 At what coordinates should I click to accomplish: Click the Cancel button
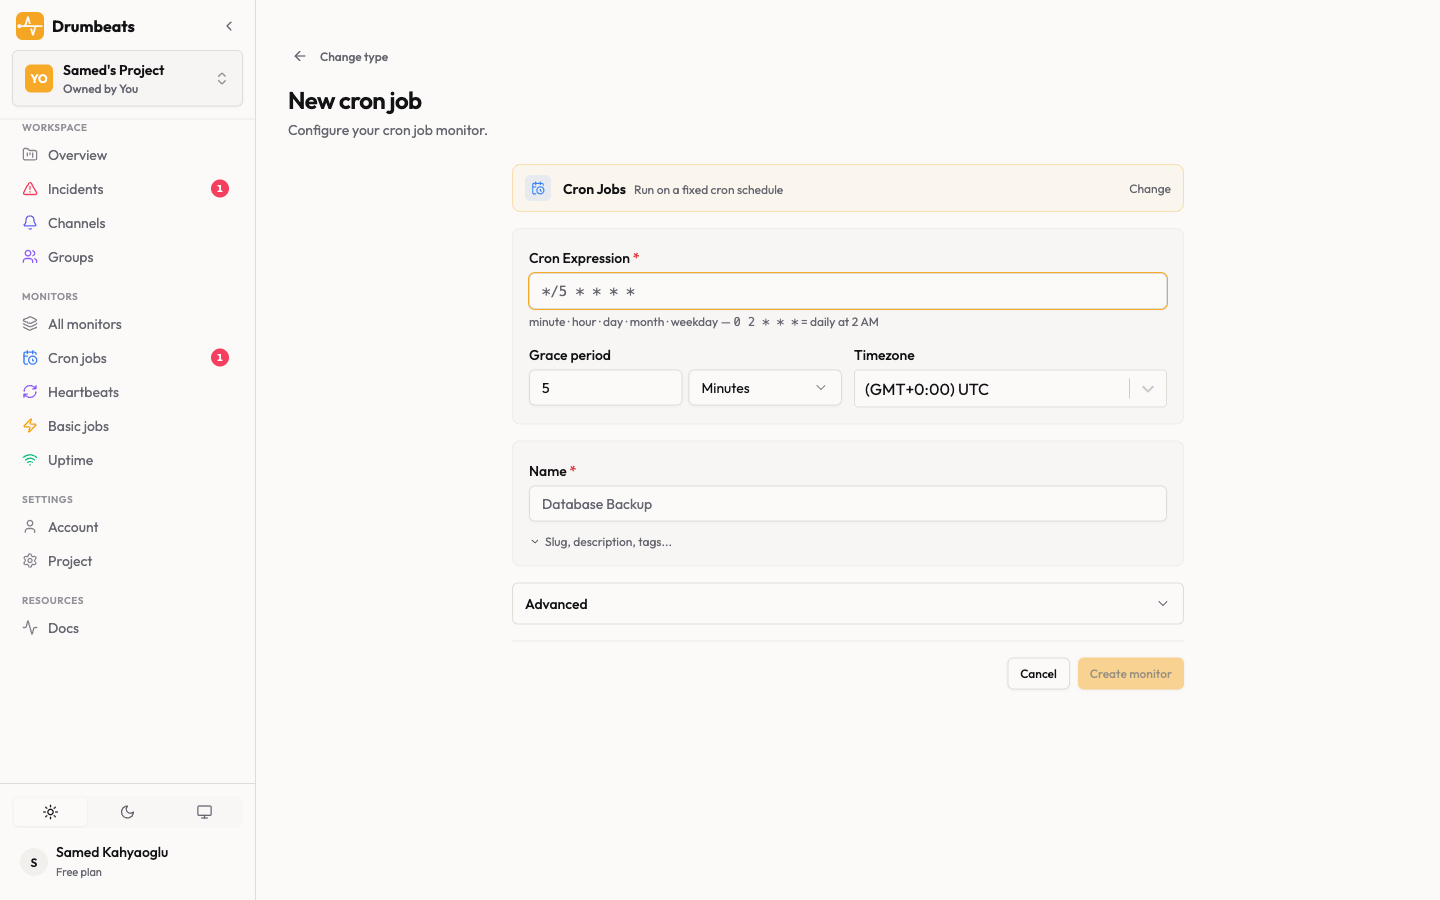click(x=1038, y=674)
